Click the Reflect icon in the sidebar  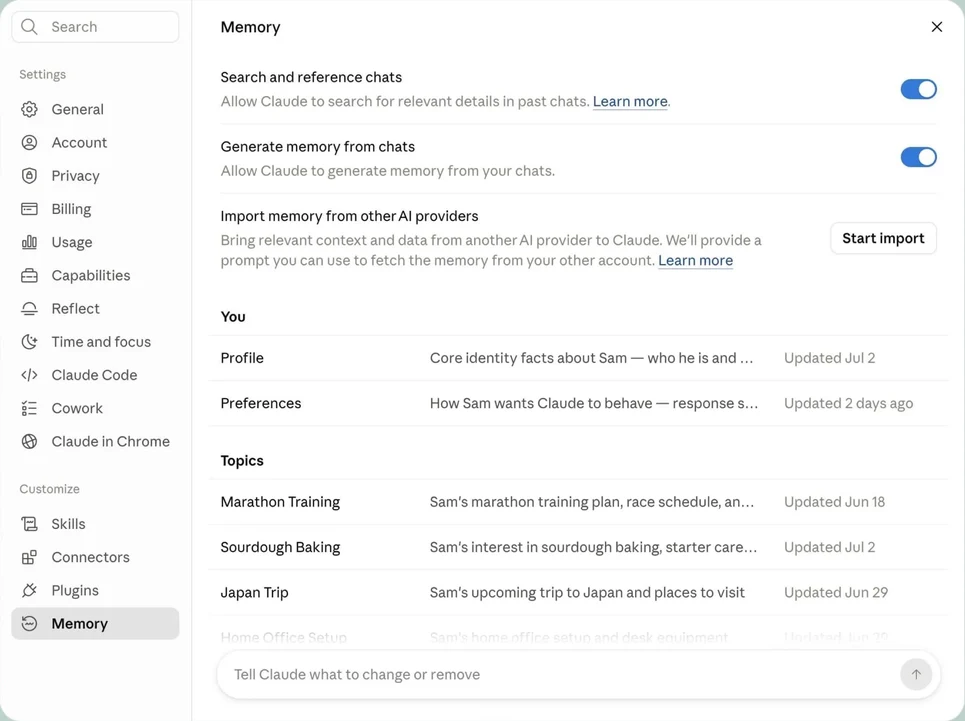coord(29,308)
